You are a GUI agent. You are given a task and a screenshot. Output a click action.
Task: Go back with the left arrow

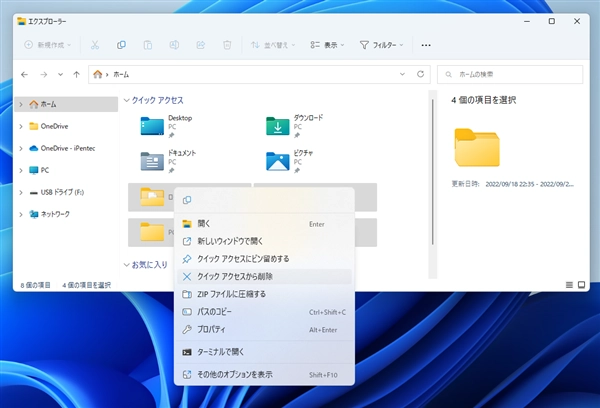(24, 75)
